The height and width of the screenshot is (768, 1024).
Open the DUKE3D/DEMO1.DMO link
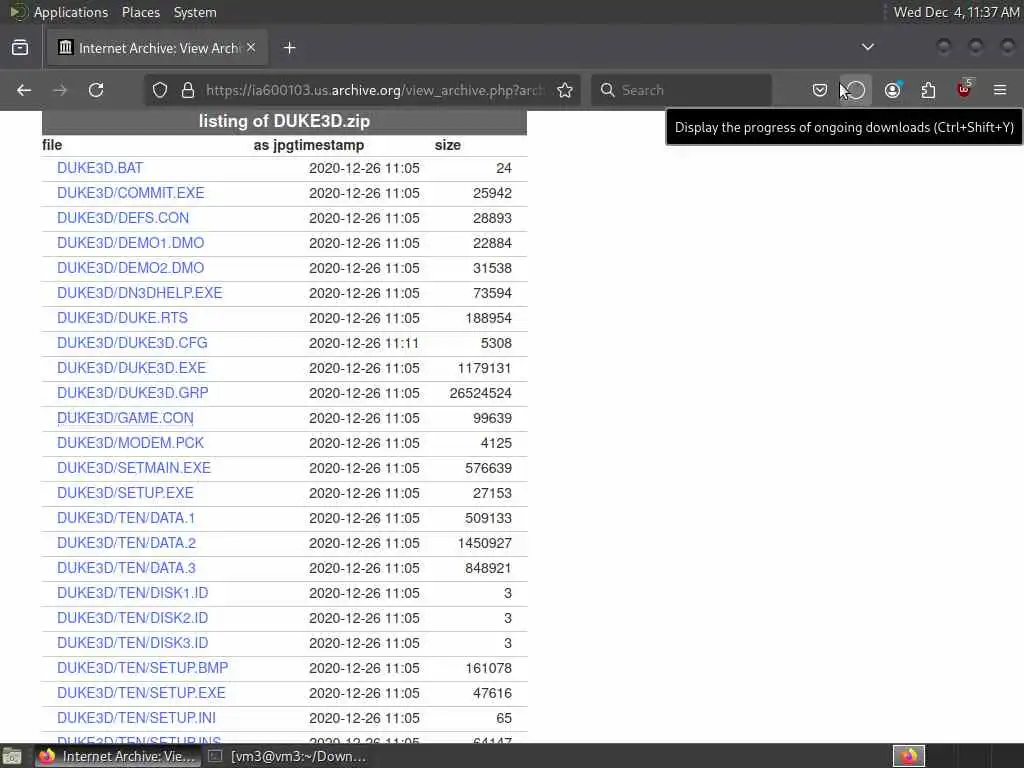click(x=131, y=243)
